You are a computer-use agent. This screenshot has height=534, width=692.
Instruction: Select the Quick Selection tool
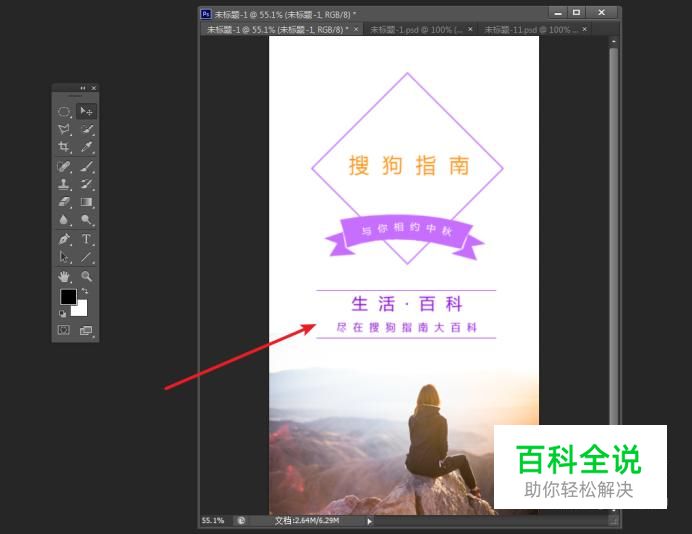point(86,129)
